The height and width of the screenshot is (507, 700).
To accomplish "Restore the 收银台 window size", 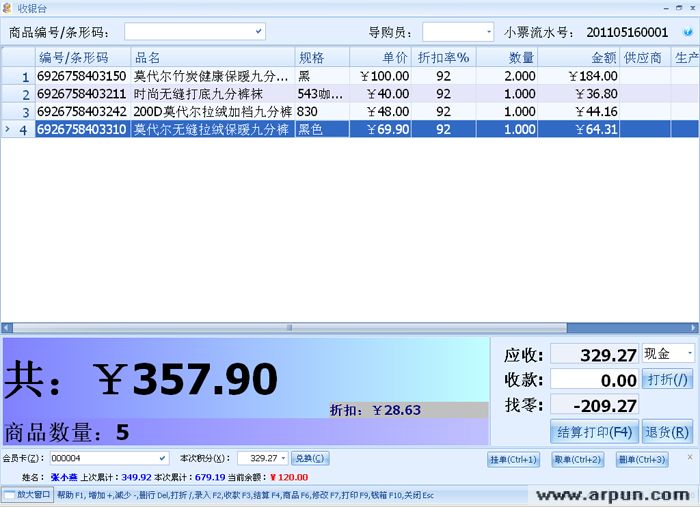I will [x=679, y=8].
